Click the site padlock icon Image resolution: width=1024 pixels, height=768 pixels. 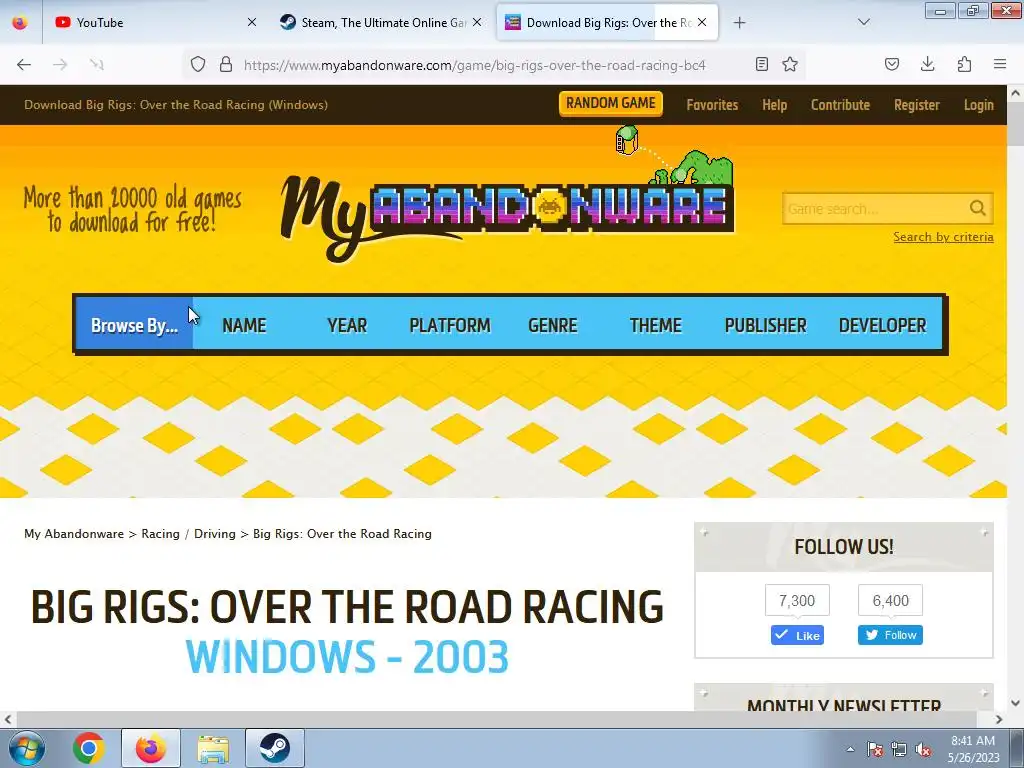tap(226, 64)
